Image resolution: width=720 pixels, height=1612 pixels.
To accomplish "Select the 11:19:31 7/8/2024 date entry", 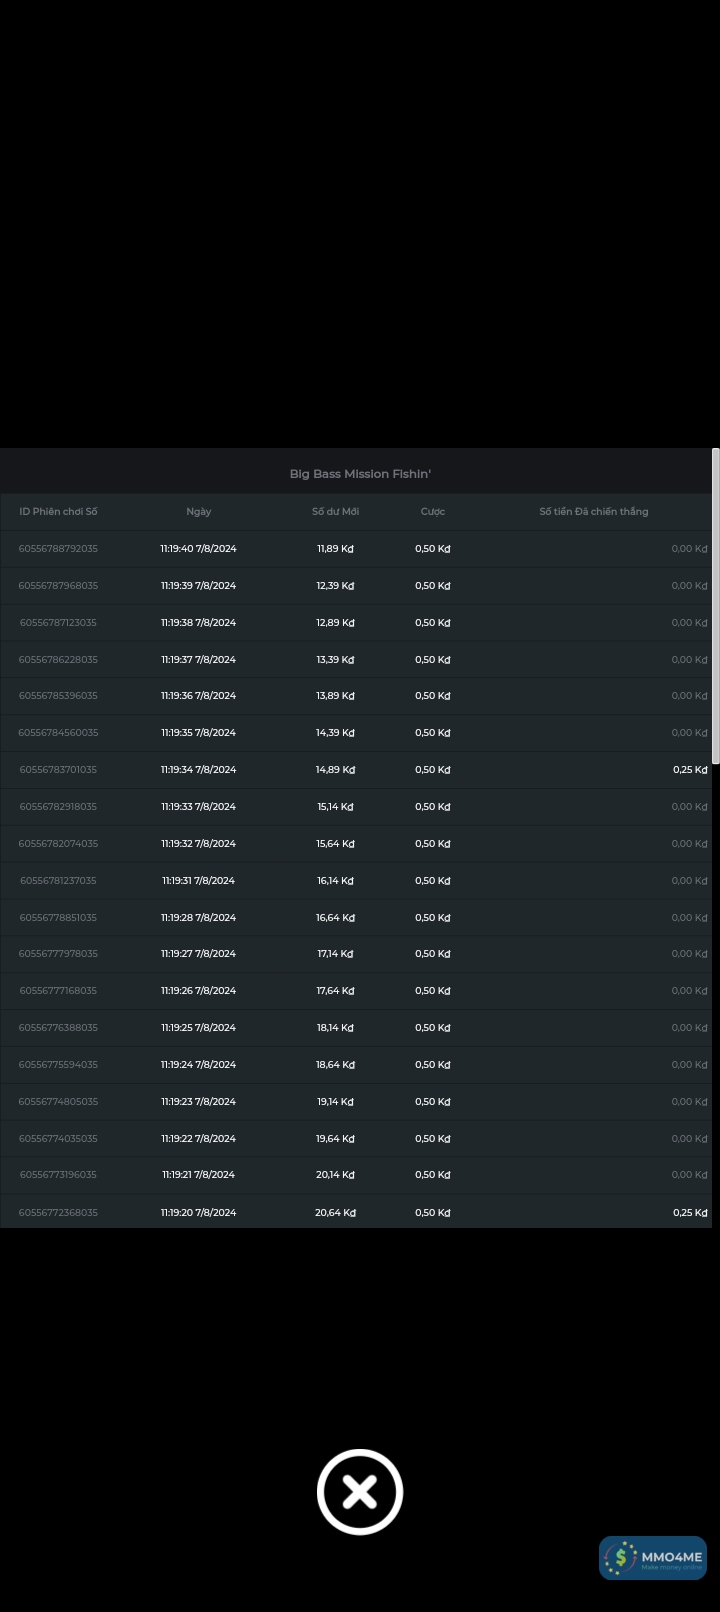I will tap(198, 881).
